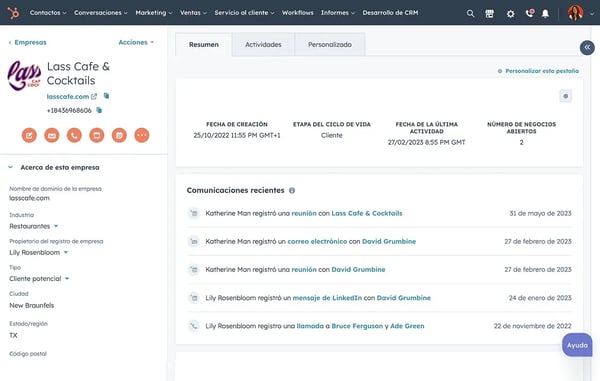Screen dimensions: 600x381
Task: Click the icon on the mensaje de LinkedIn row
Action: [x=194, y=298]
